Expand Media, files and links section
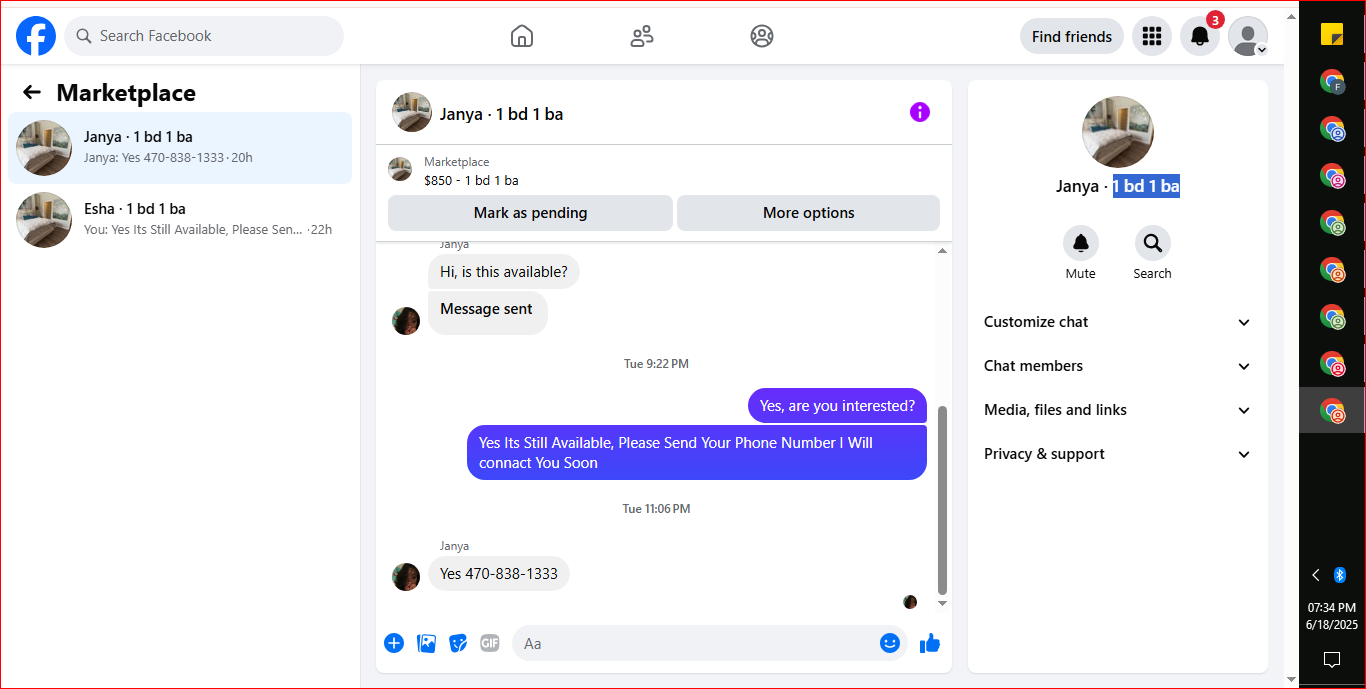 click(1117, 410)
